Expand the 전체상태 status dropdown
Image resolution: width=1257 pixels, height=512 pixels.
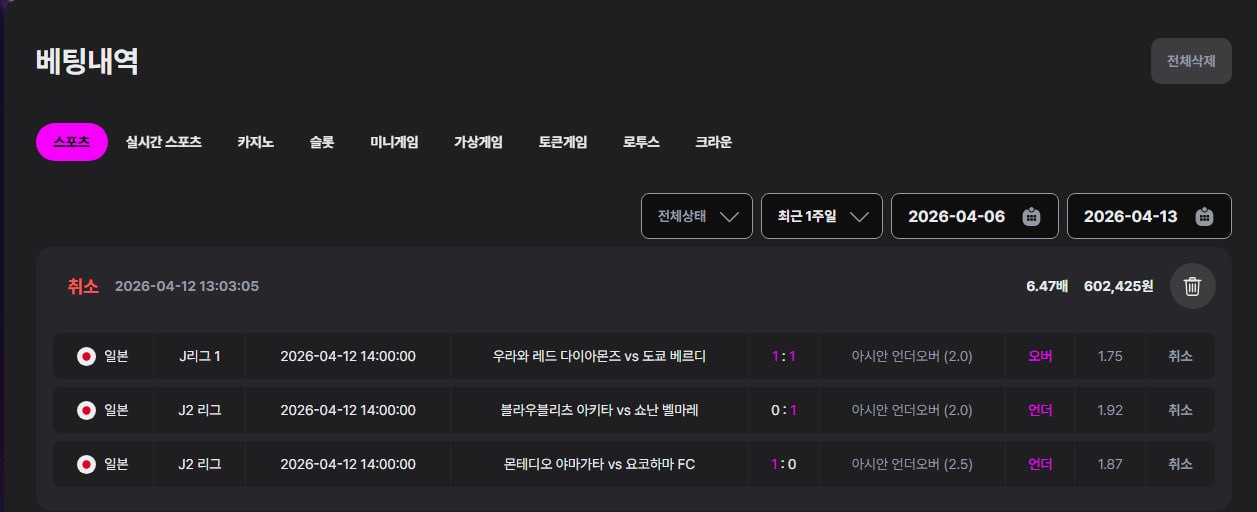(697, 216)
